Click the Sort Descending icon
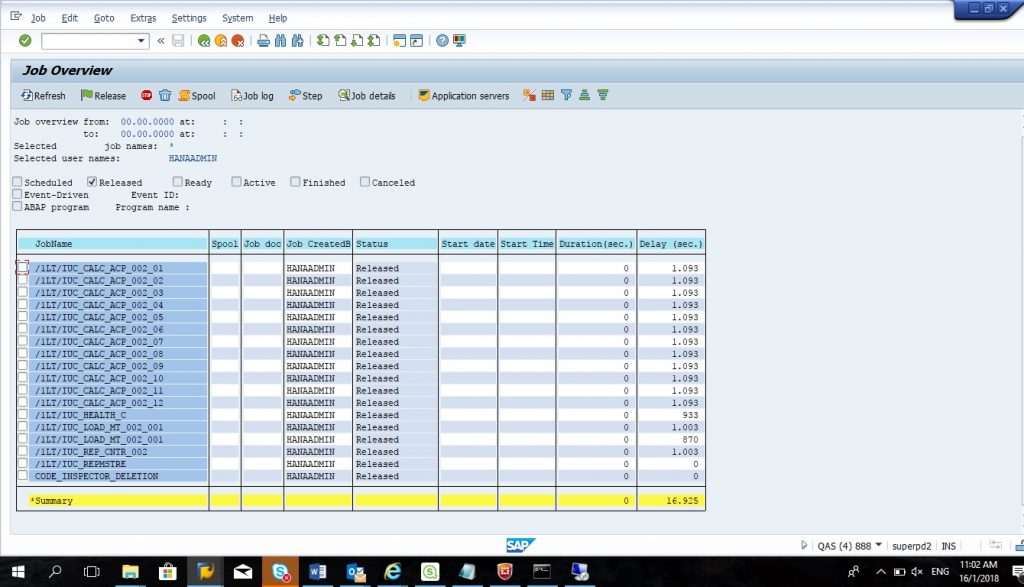Image resolution: width=1024 pixels, height=587 pixels. pyautogui.click(x=602, y=95)
